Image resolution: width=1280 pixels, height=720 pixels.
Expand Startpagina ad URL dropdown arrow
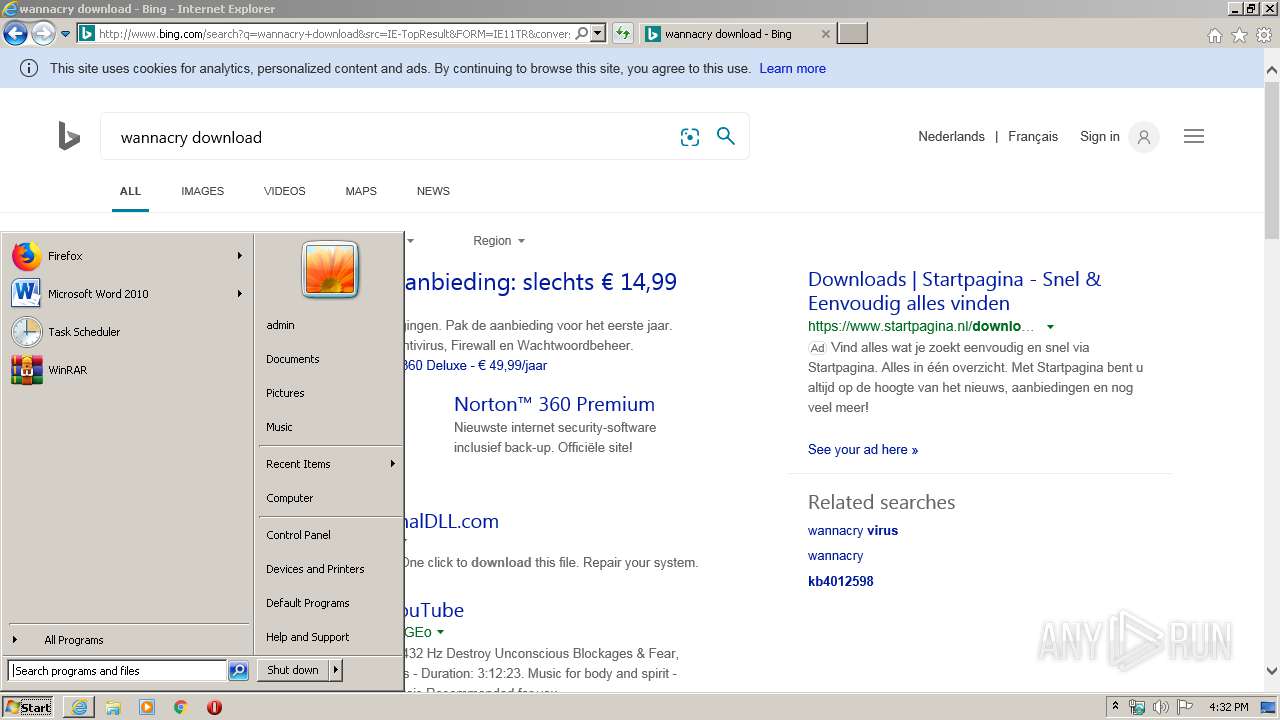[x=1050, y=327]
